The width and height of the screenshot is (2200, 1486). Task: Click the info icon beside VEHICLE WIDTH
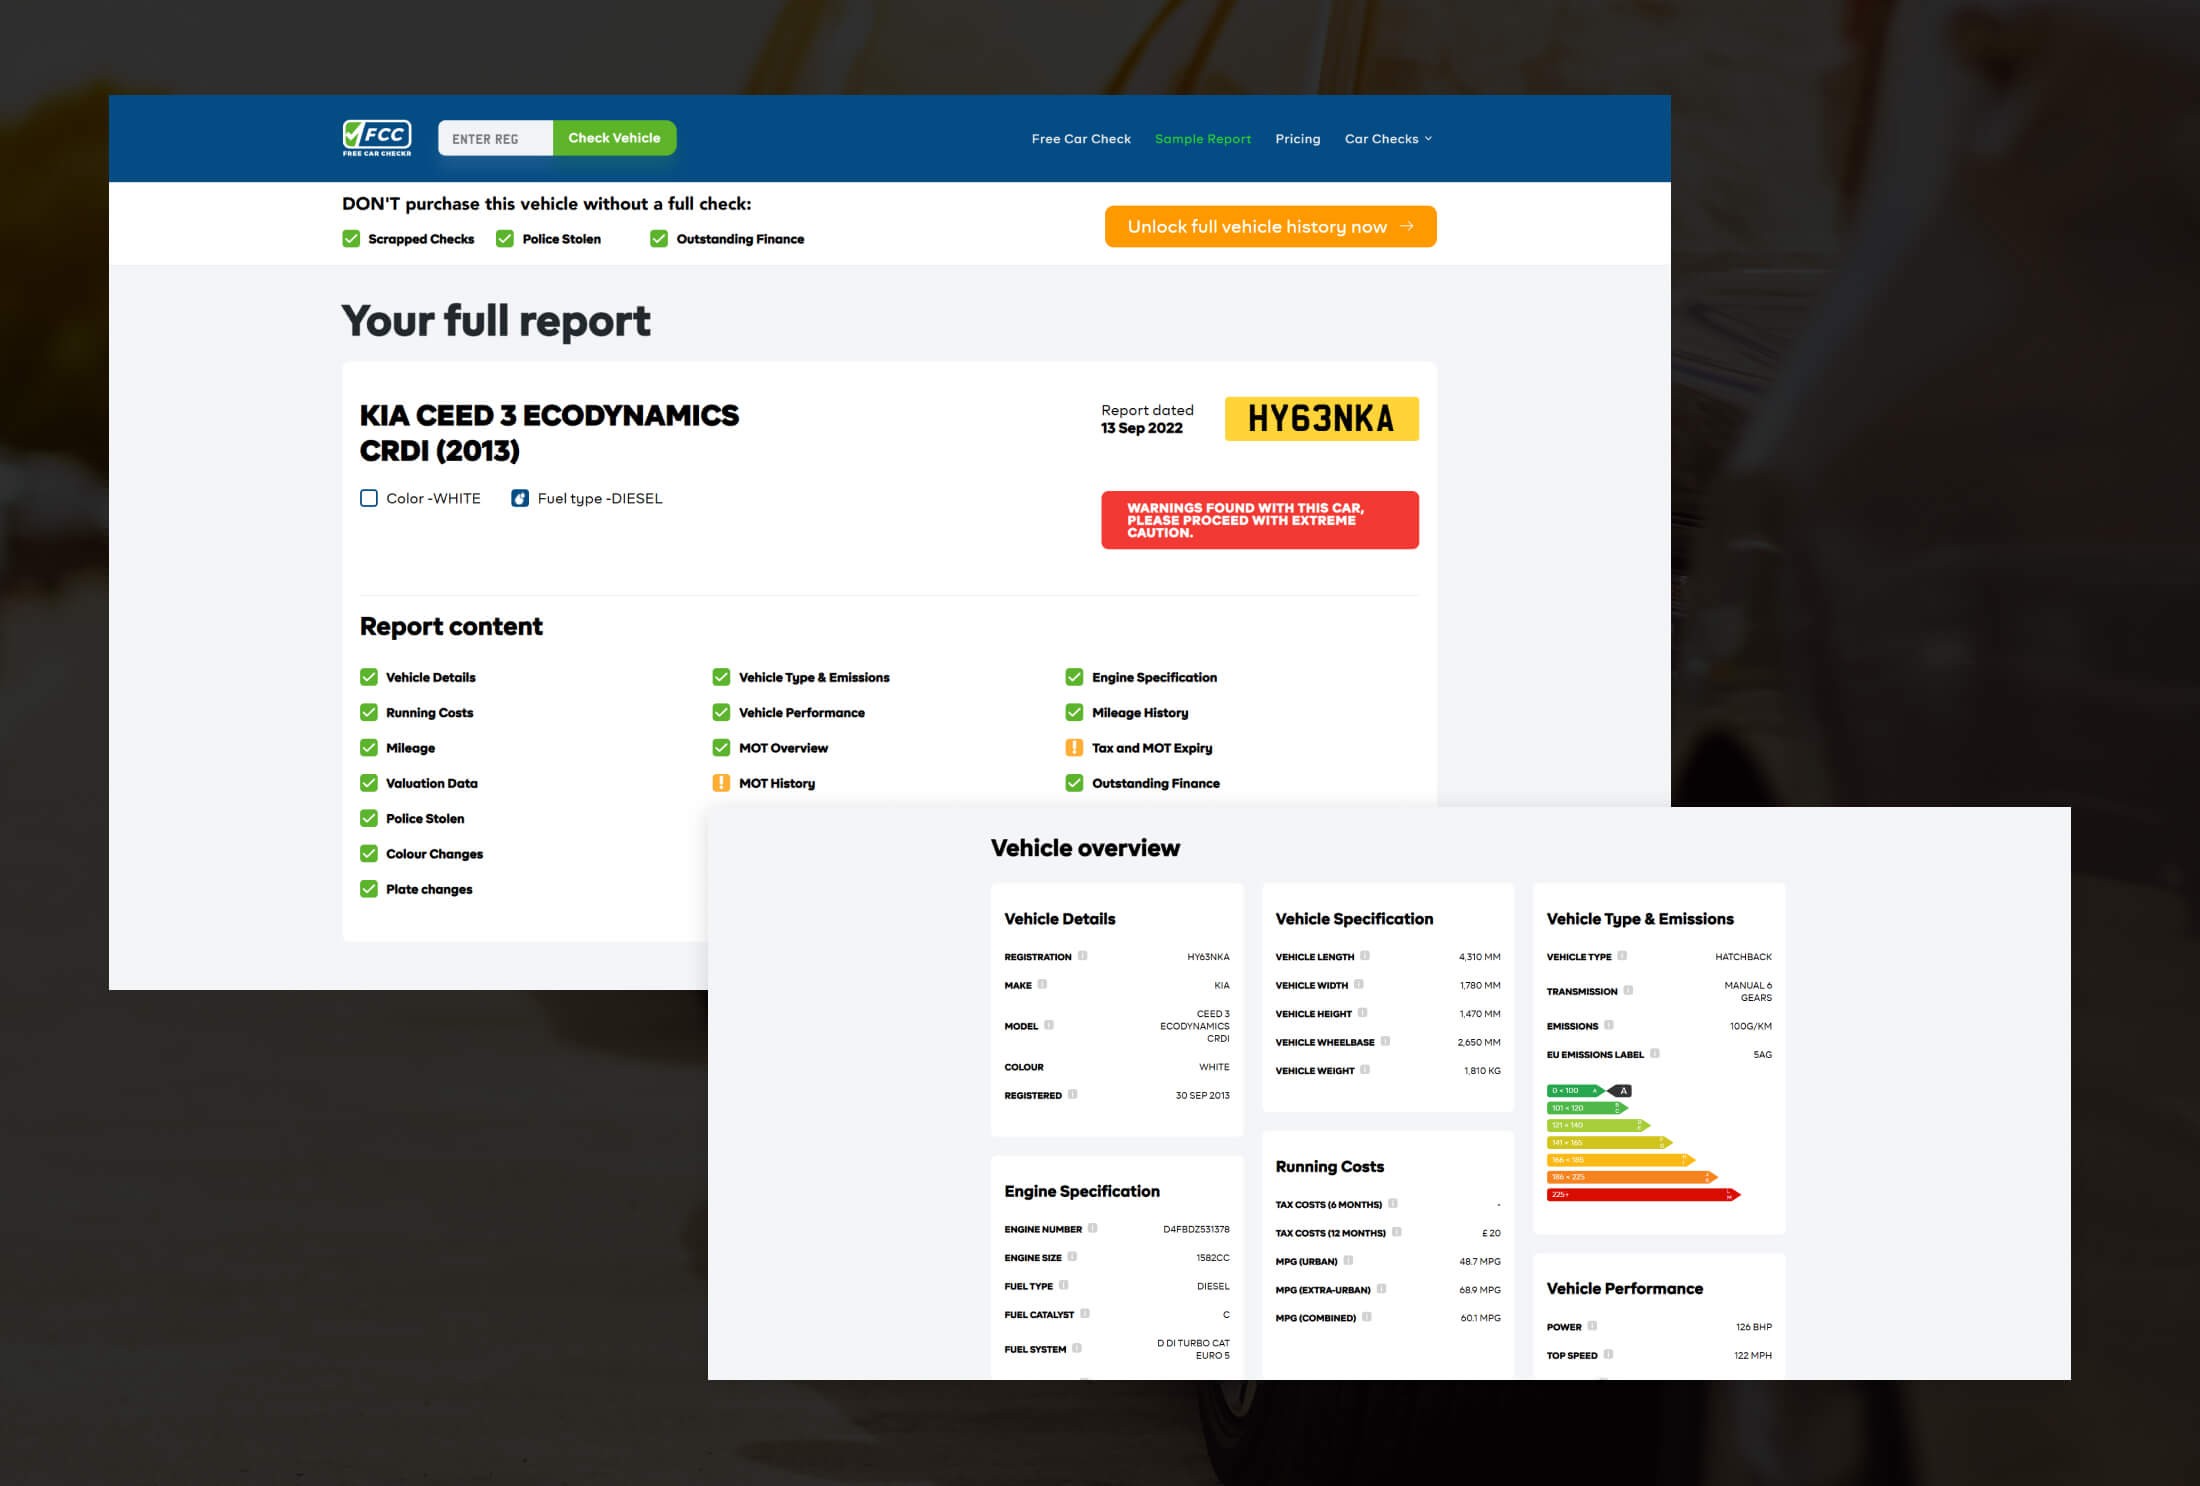(1359, 984)
